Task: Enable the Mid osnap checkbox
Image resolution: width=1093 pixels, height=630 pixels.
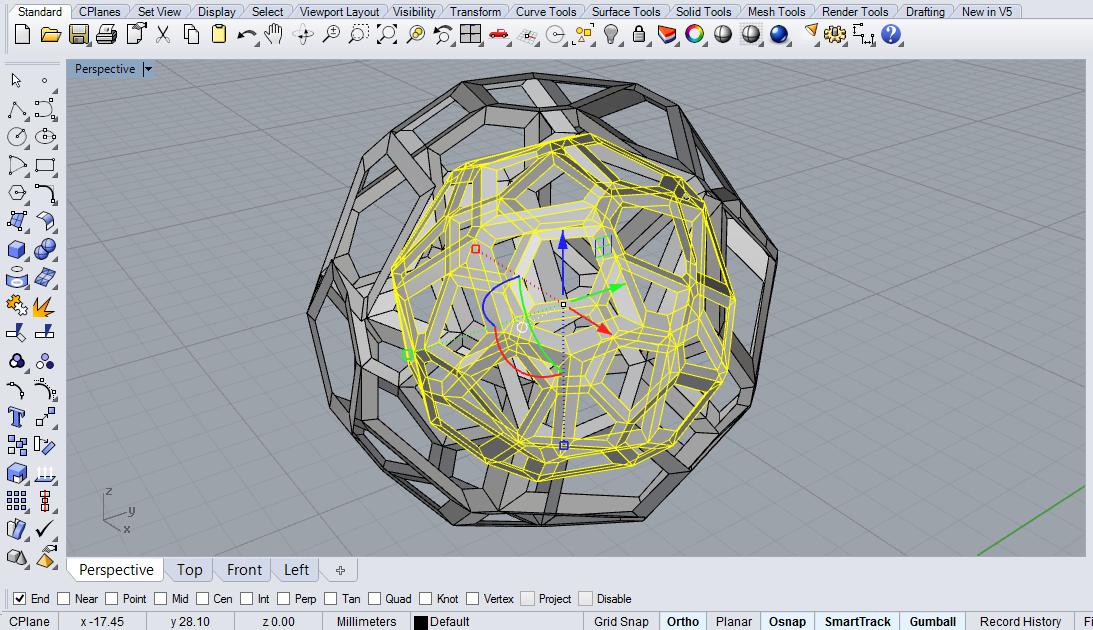Action: 160,599
